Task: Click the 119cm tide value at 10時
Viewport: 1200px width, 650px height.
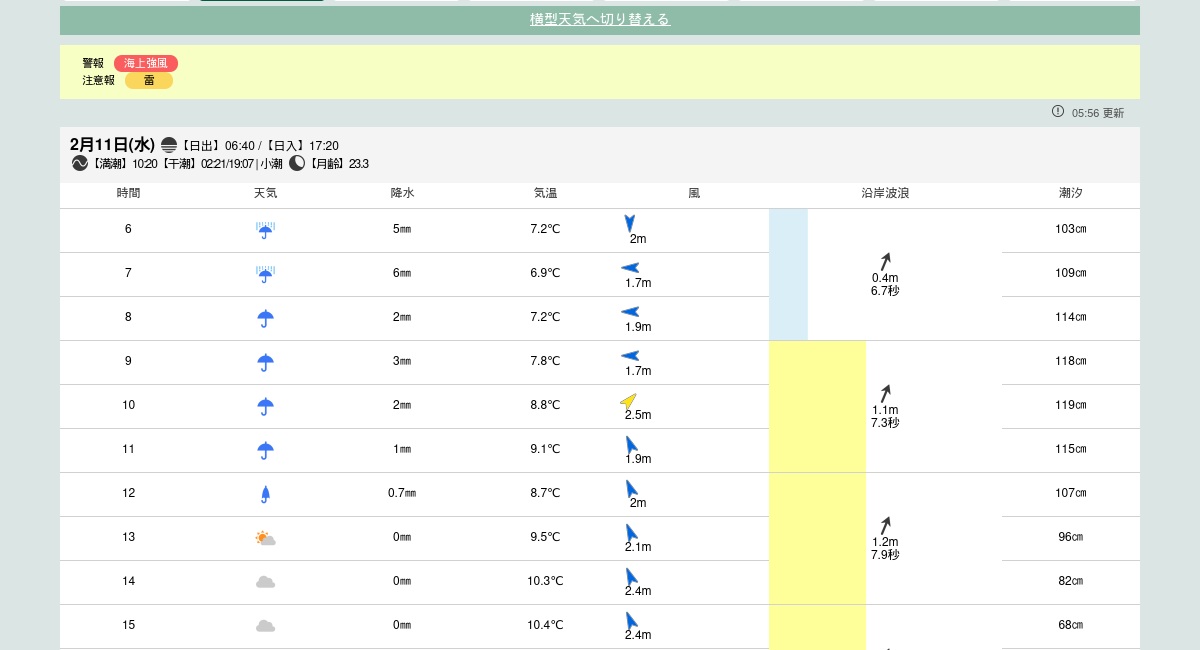Action: click(1070, 405)
